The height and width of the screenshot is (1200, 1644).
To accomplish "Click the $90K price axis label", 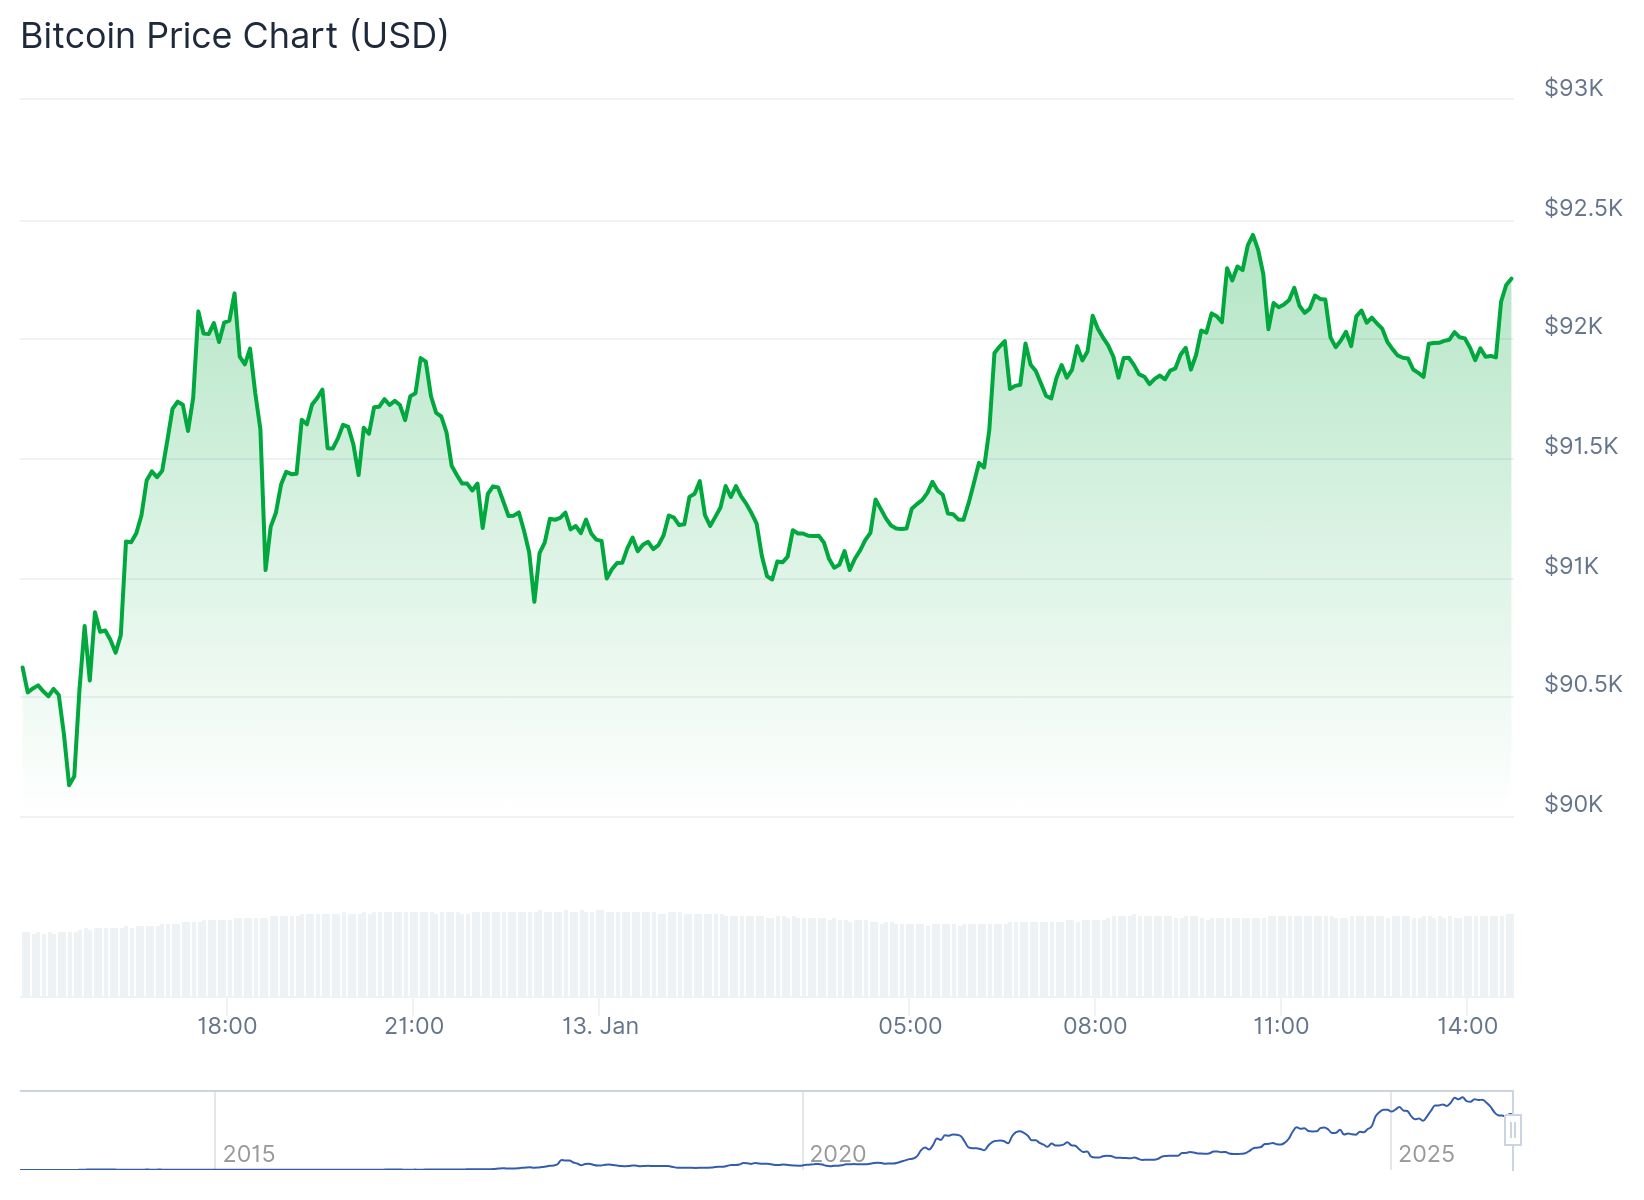I will (x=1573, y=804).
